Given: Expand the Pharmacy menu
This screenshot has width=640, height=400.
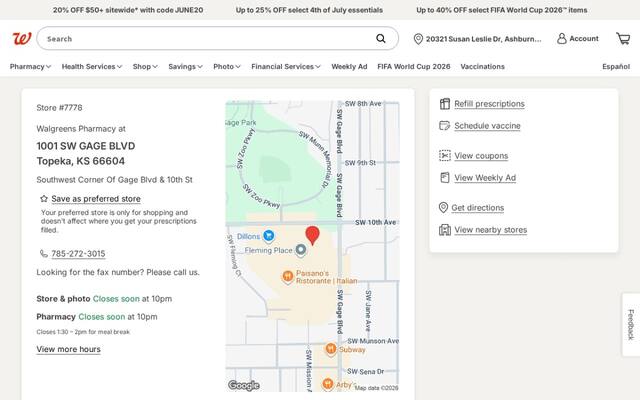Looking at the screenshot, I should coord(30,67).
